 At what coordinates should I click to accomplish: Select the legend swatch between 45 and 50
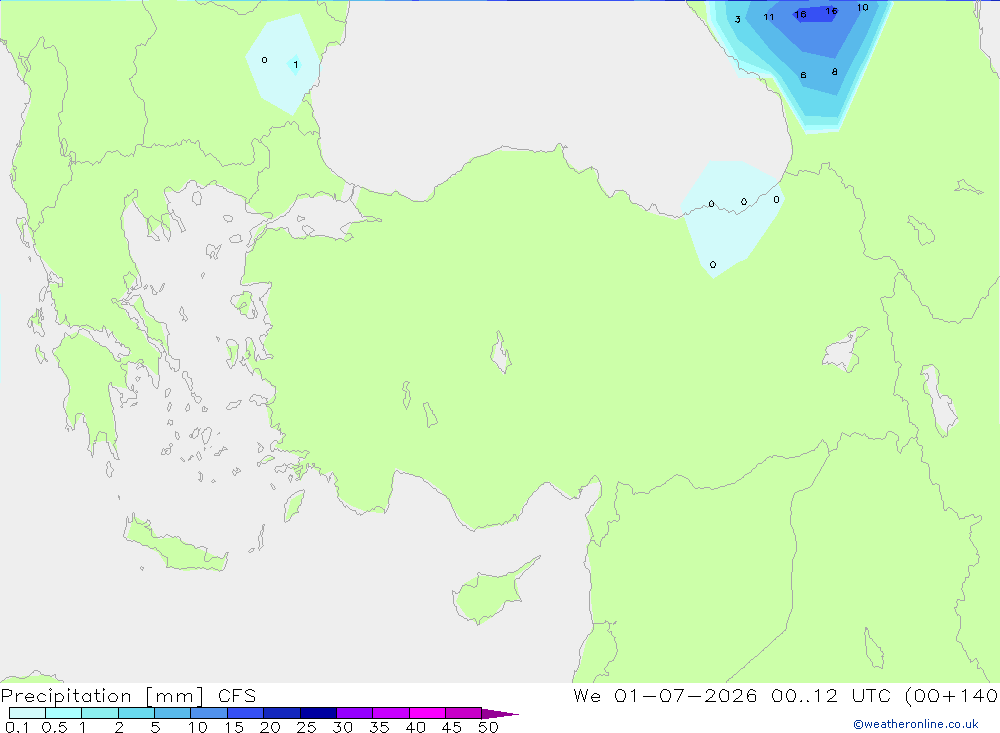(463, 713)
